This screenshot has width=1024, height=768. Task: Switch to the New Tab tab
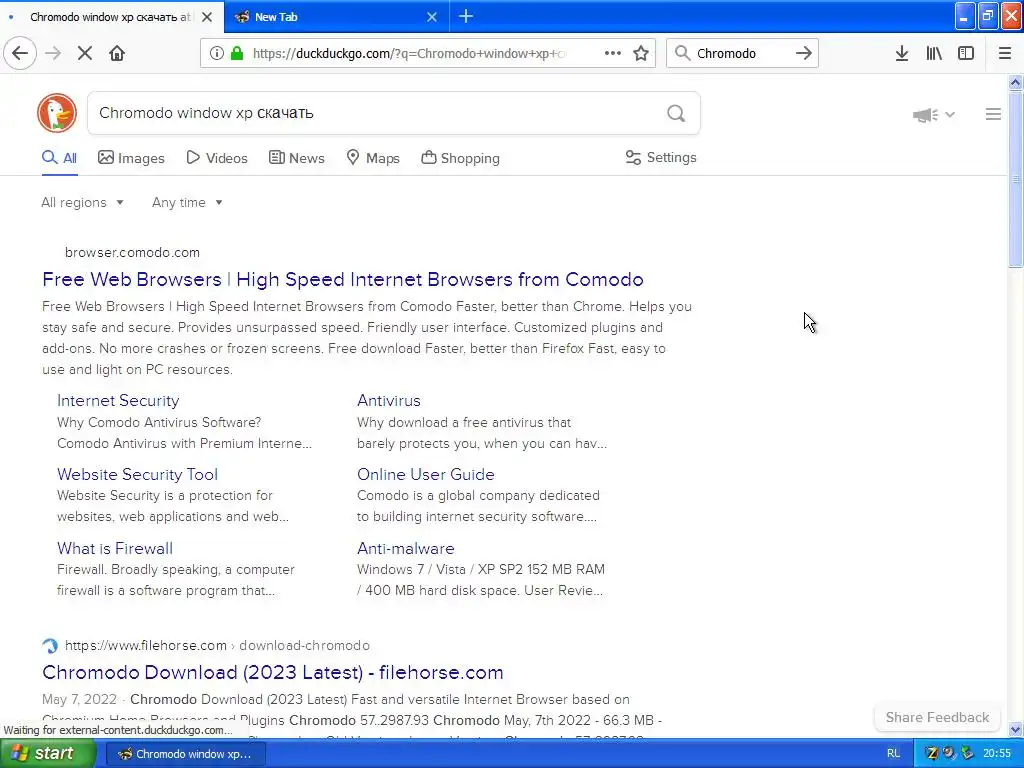(x=336, y=17)
